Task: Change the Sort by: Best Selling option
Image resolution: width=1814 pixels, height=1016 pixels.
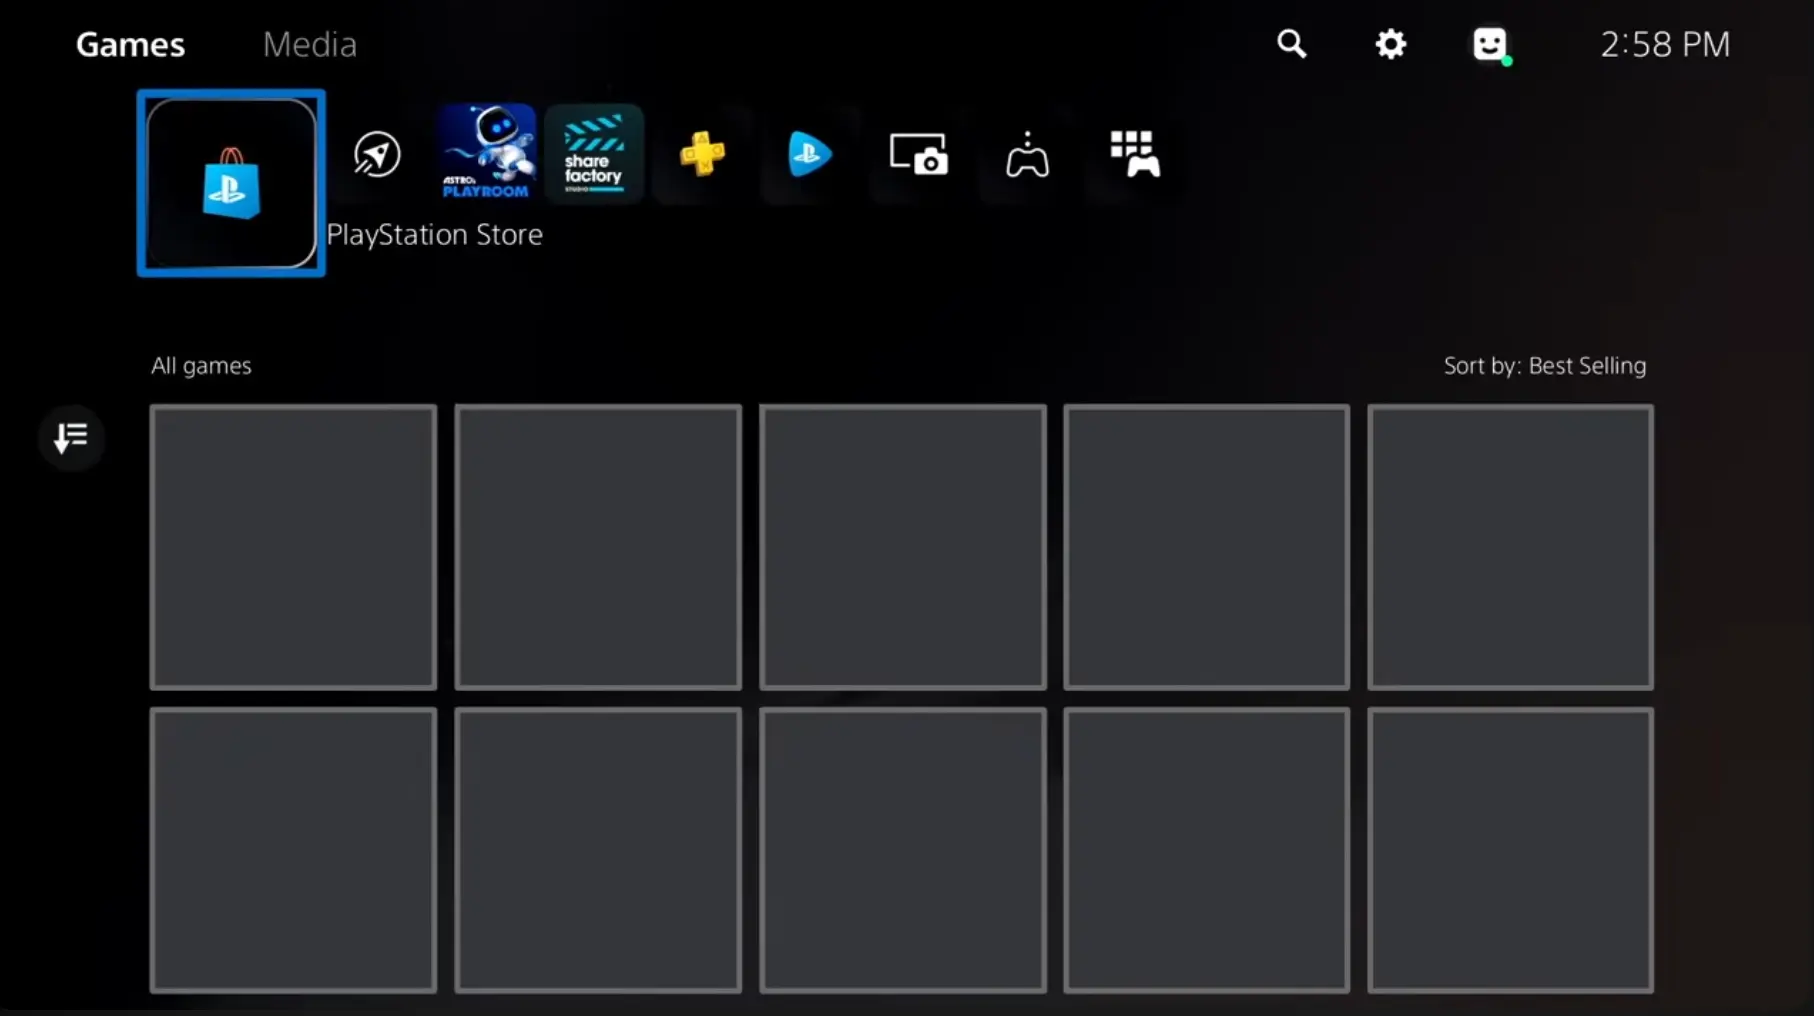Action: [1545, 366]
